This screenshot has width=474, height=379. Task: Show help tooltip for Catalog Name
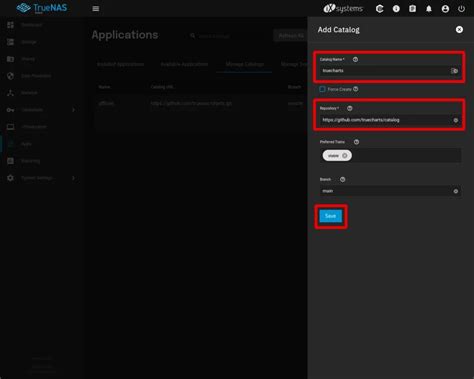(355, 59)
